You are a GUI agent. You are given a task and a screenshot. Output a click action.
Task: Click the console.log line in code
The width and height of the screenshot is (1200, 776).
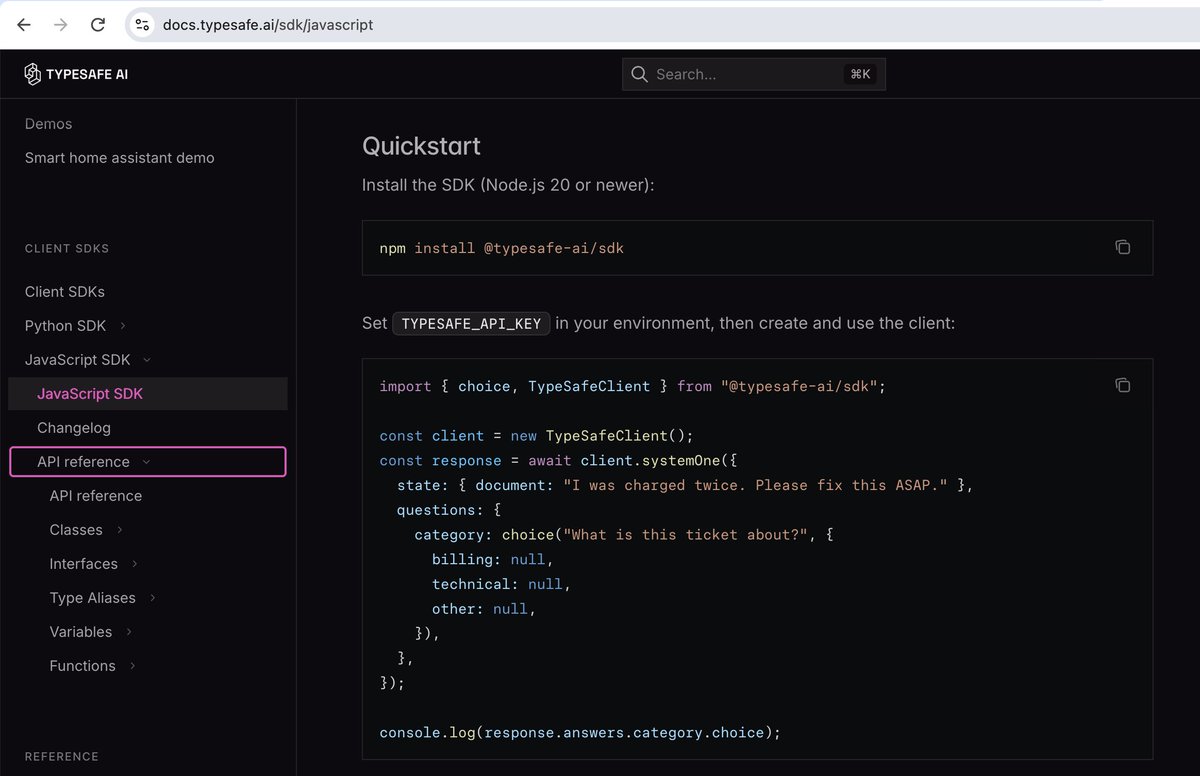[580, 733]
